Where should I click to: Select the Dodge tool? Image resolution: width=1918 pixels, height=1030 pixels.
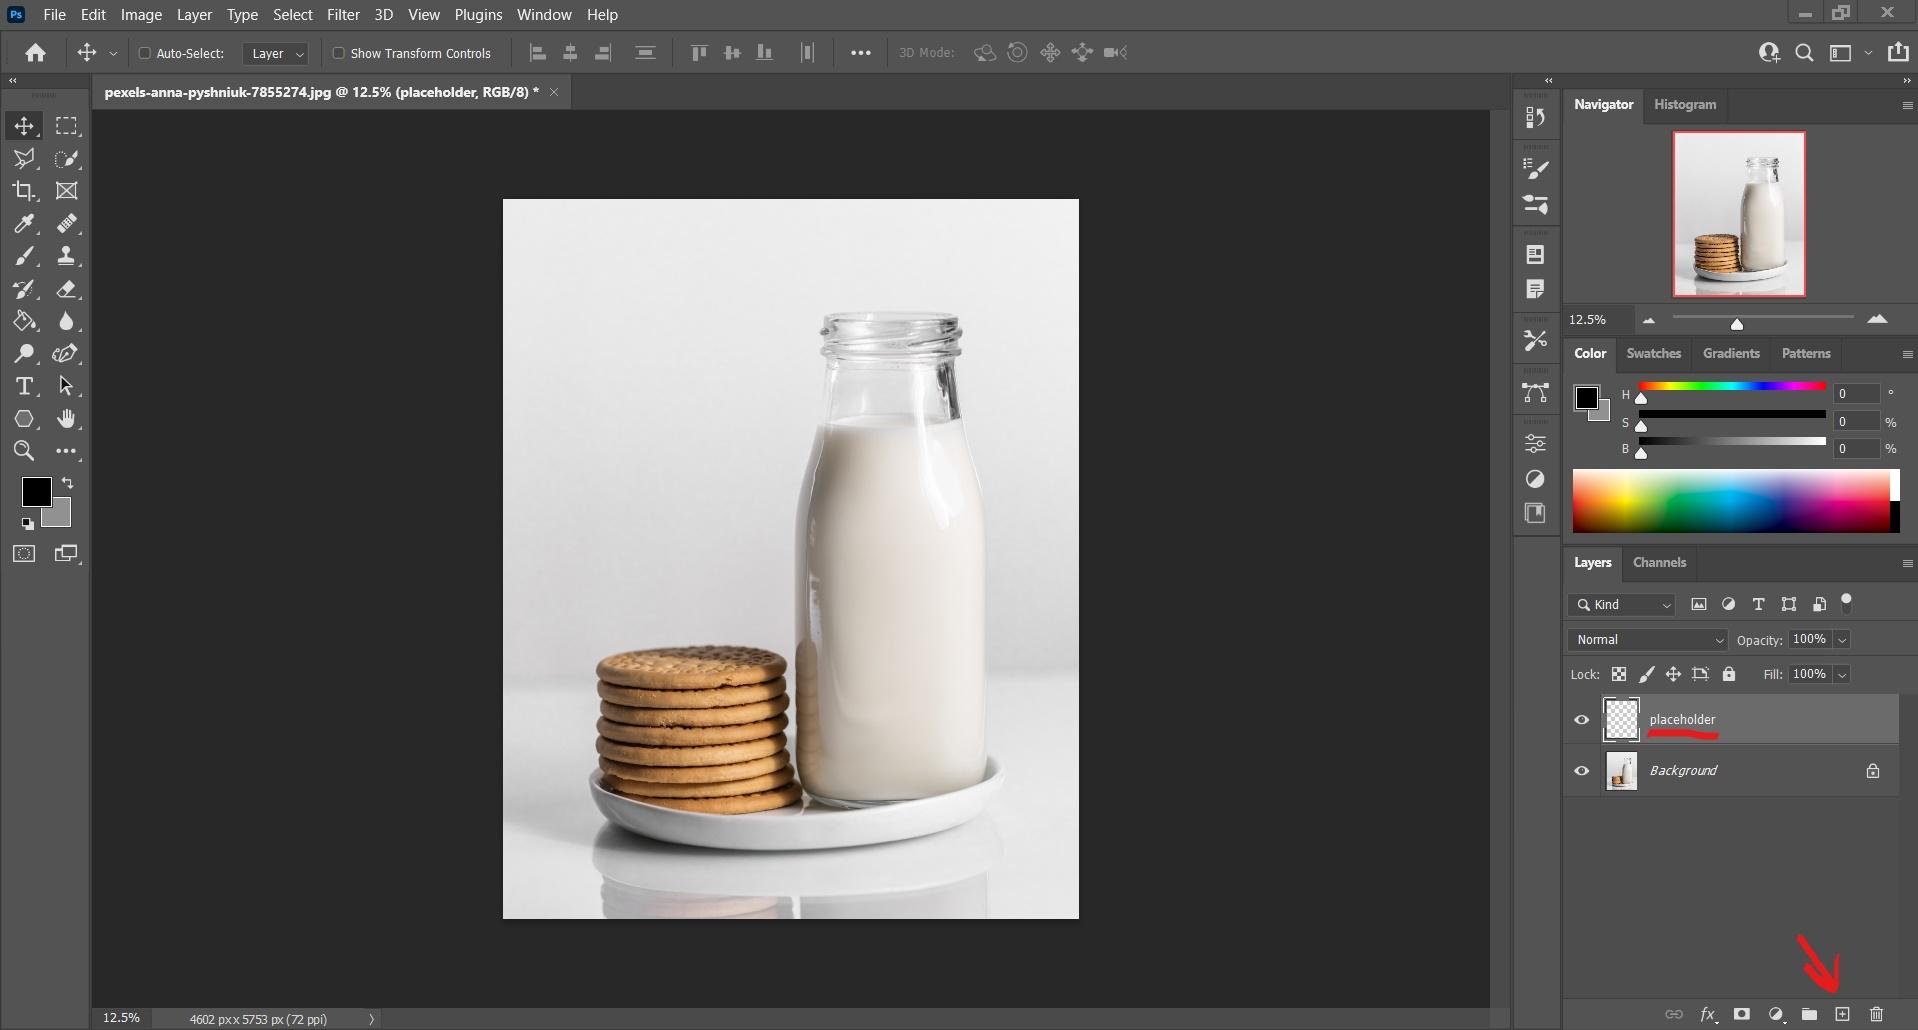(x=24, y=354)
